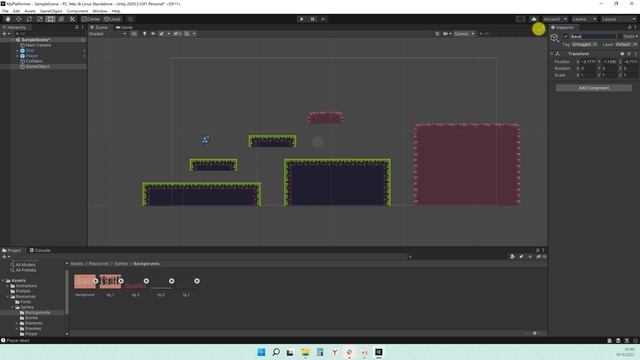
Task: Click the object name field in Inspector
Action: (593, 37)
